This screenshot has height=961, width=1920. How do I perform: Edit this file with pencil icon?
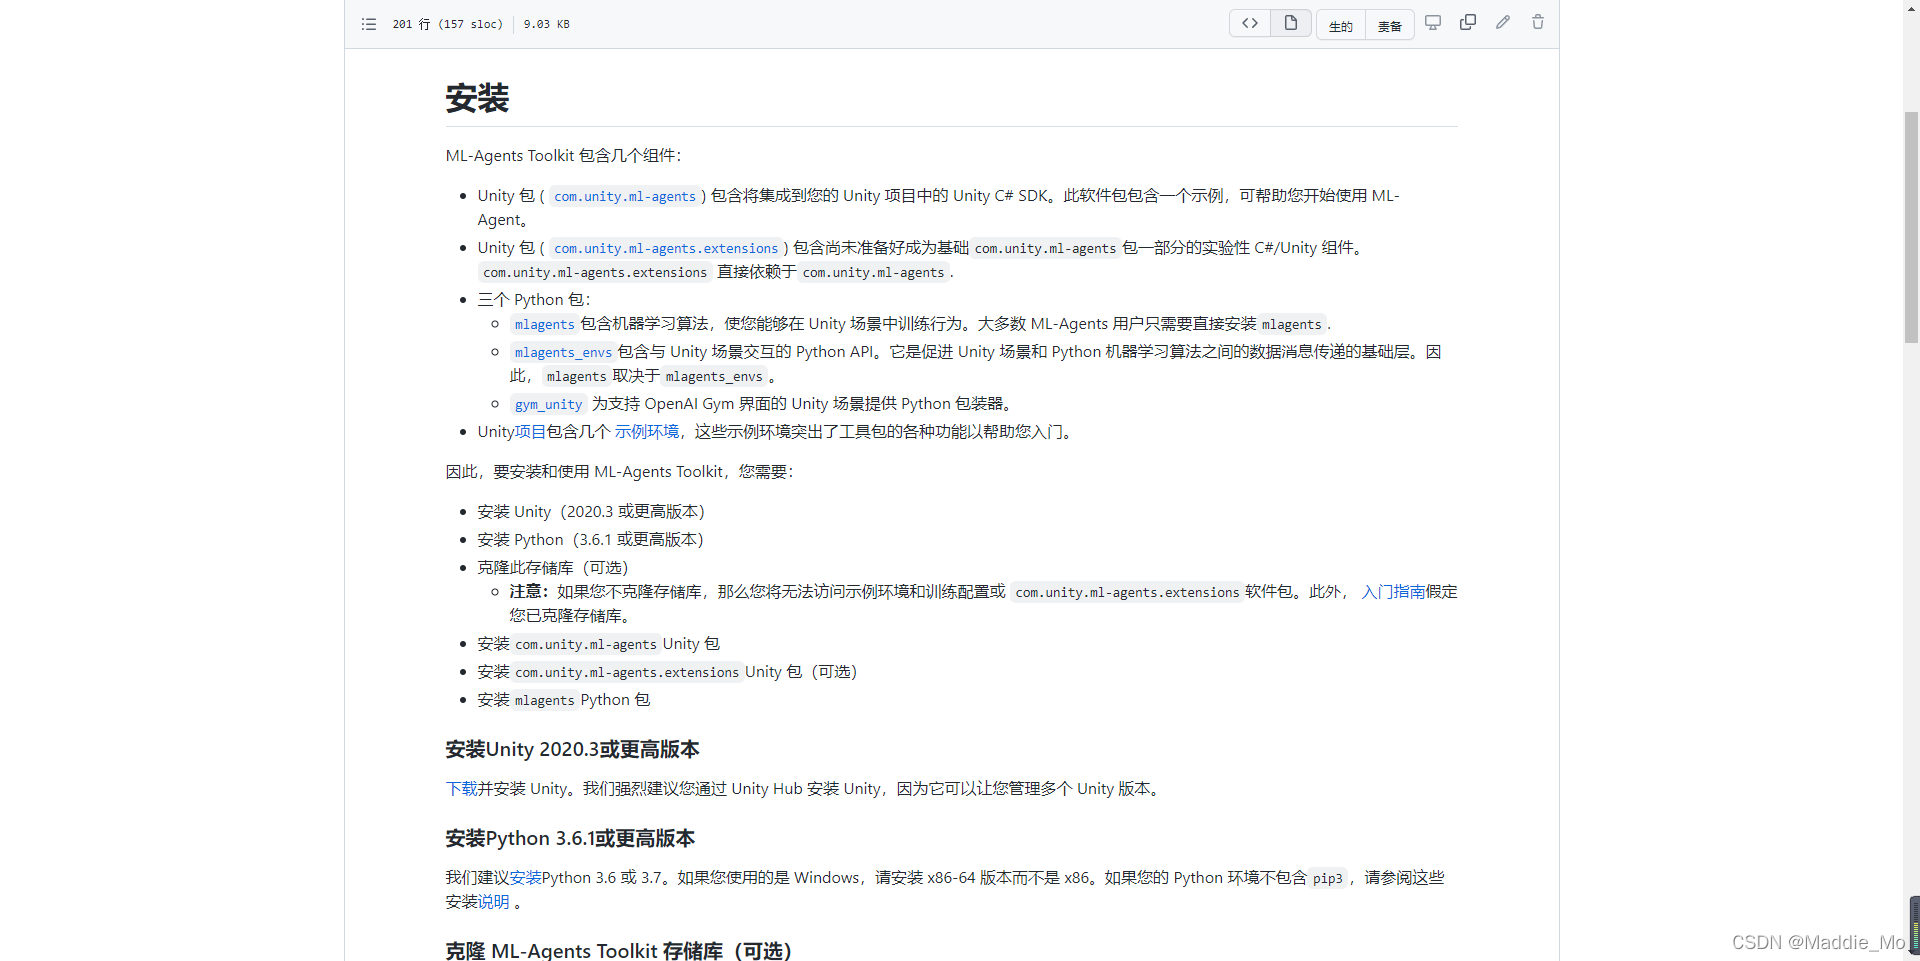pos(1503,22)
